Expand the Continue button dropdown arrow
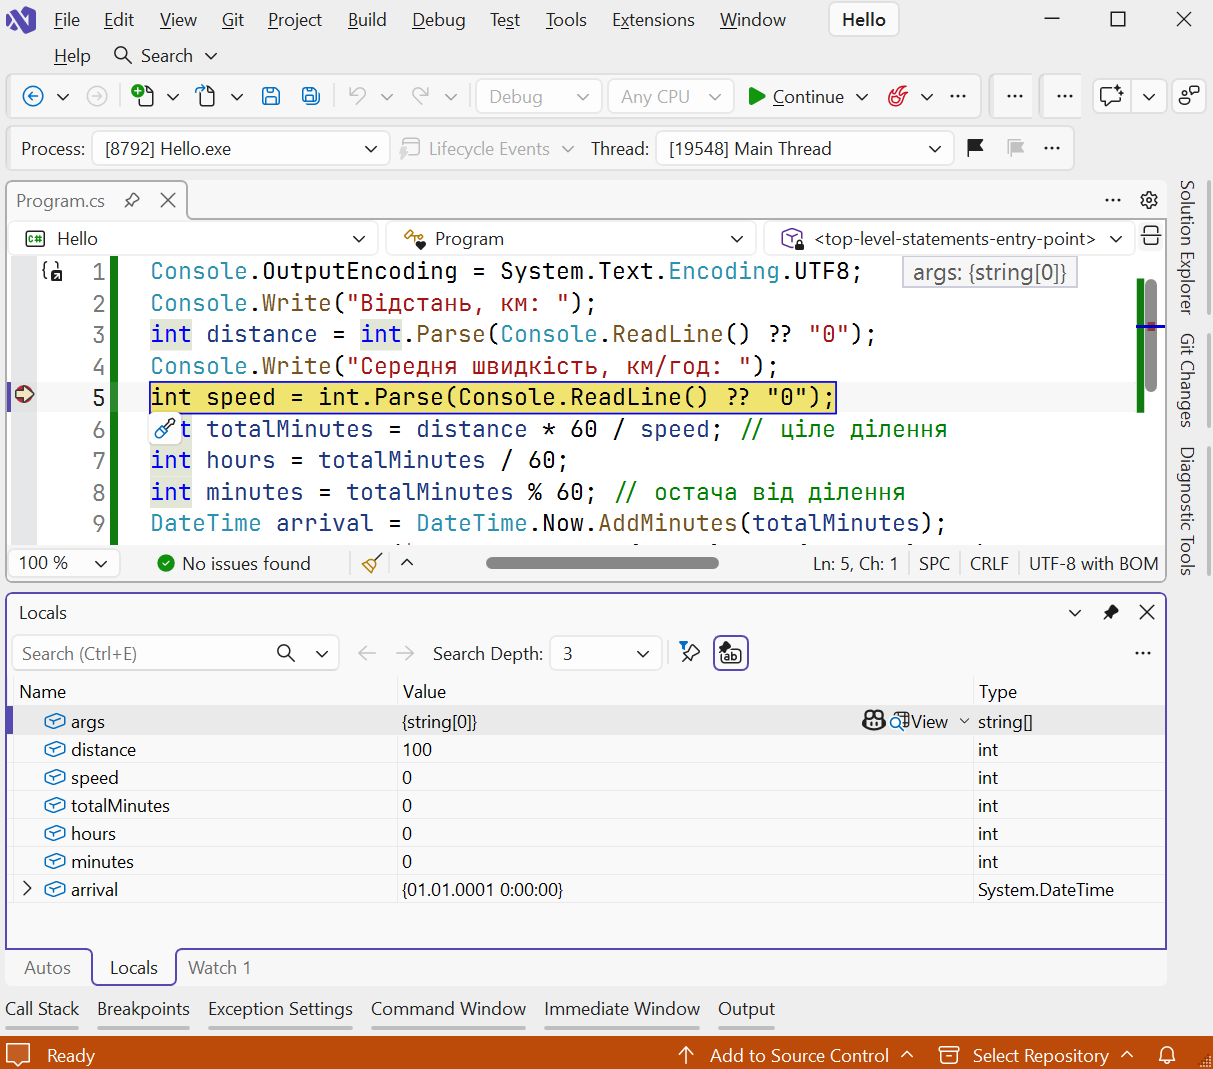This screenshot has width=1213, height=1069. (862, 97)
